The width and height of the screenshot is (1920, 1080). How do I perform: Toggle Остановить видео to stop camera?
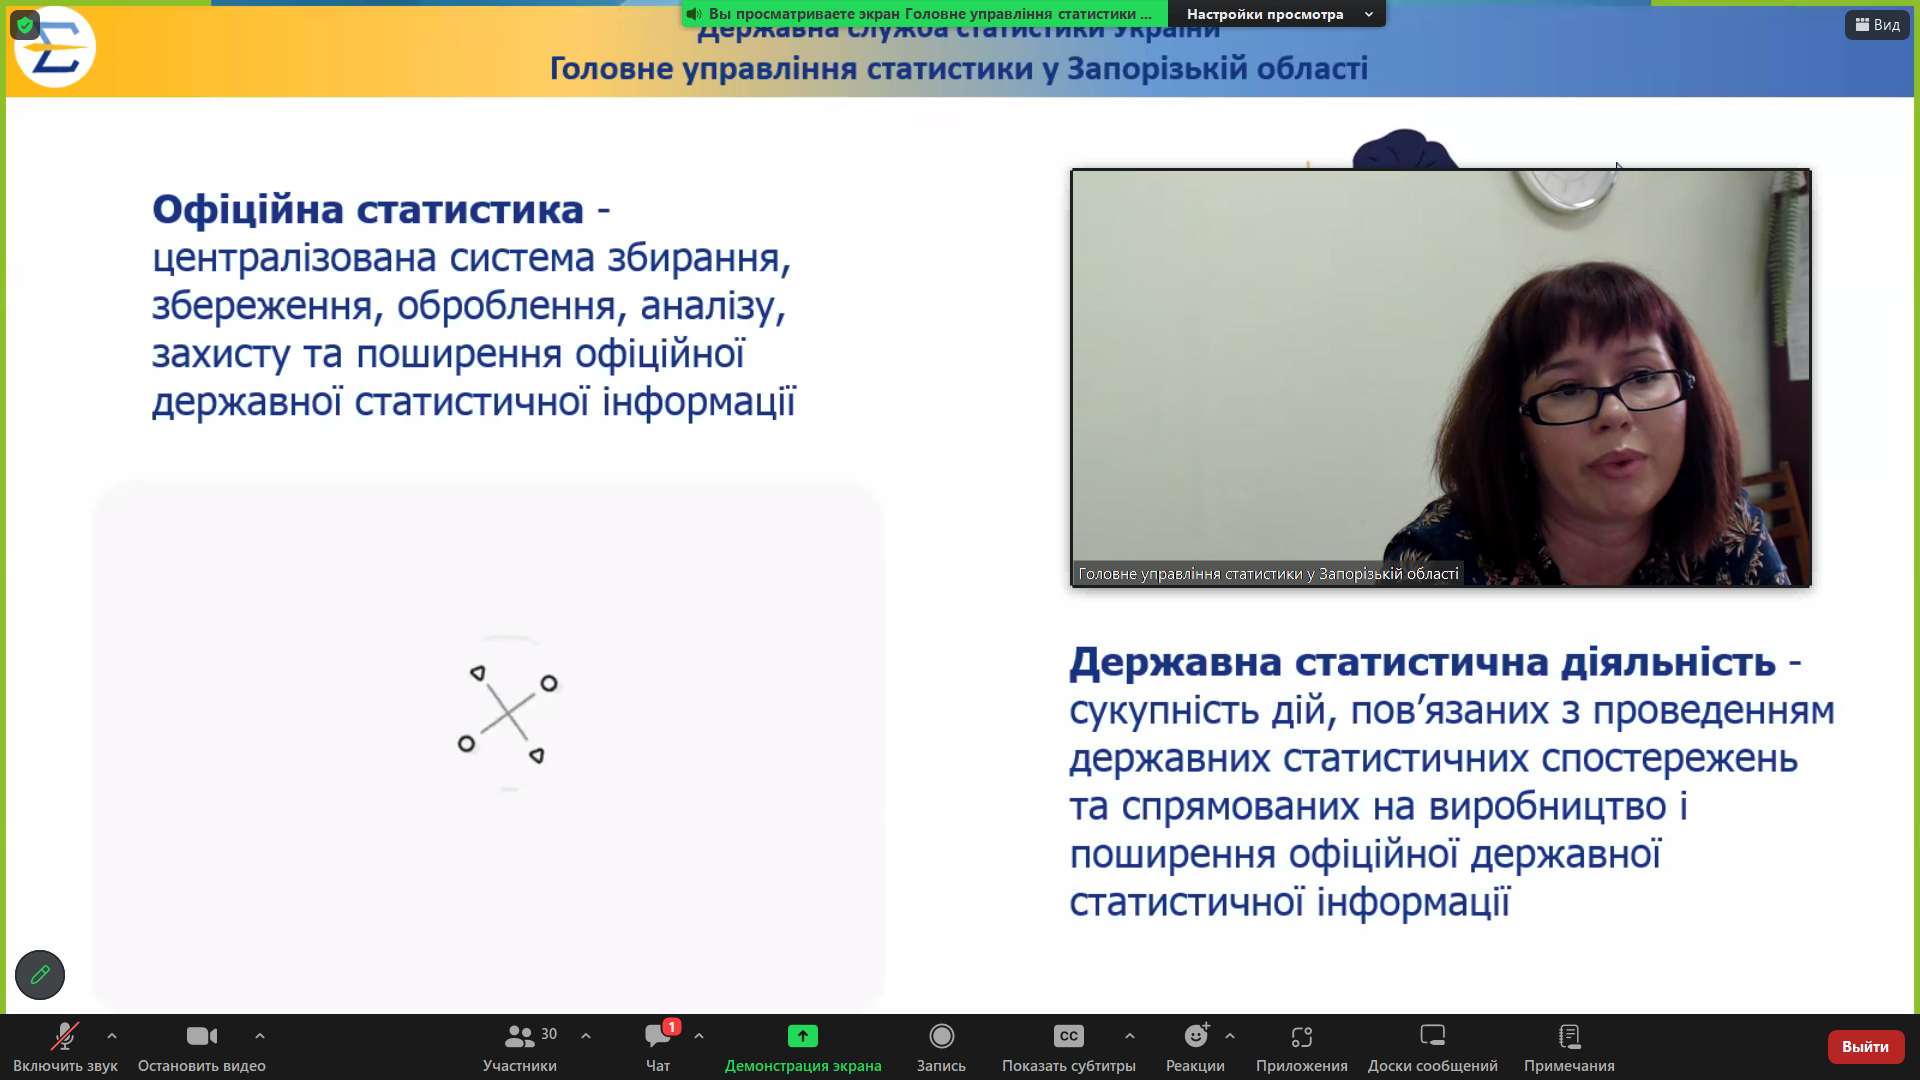pos(201,1047)
